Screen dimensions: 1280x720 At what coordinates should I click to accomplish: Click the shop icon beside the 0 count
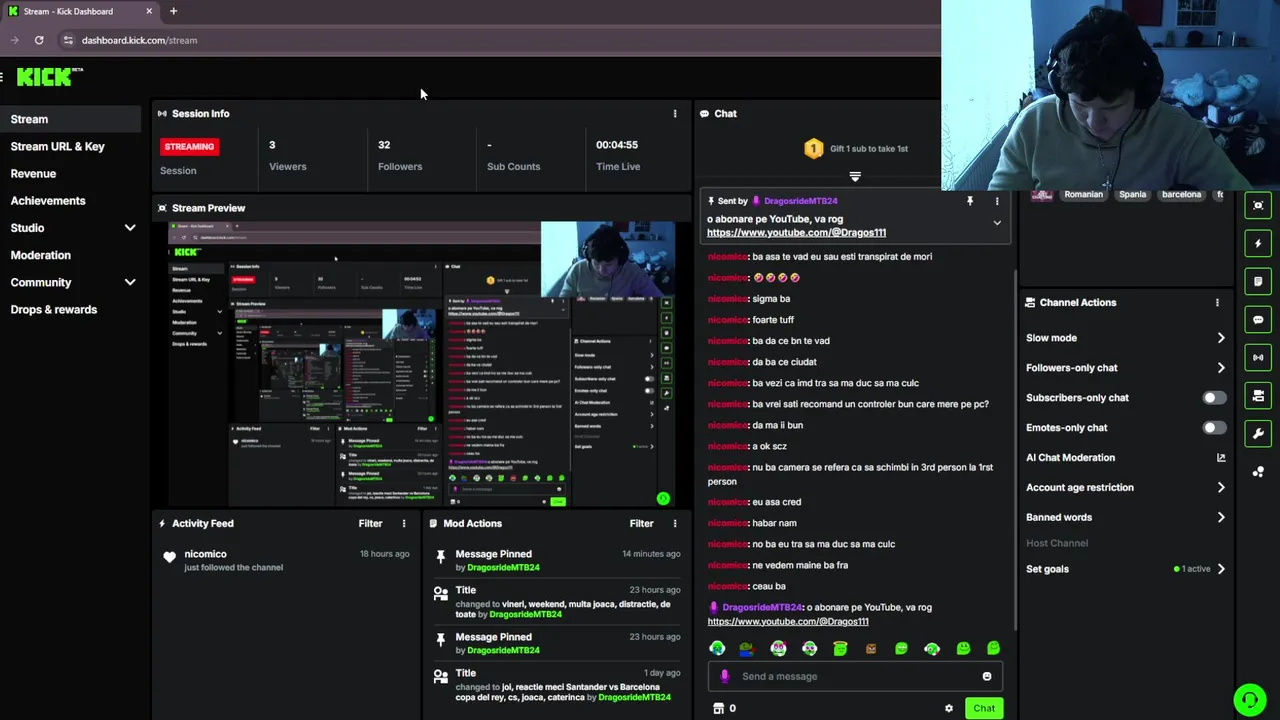718,708
